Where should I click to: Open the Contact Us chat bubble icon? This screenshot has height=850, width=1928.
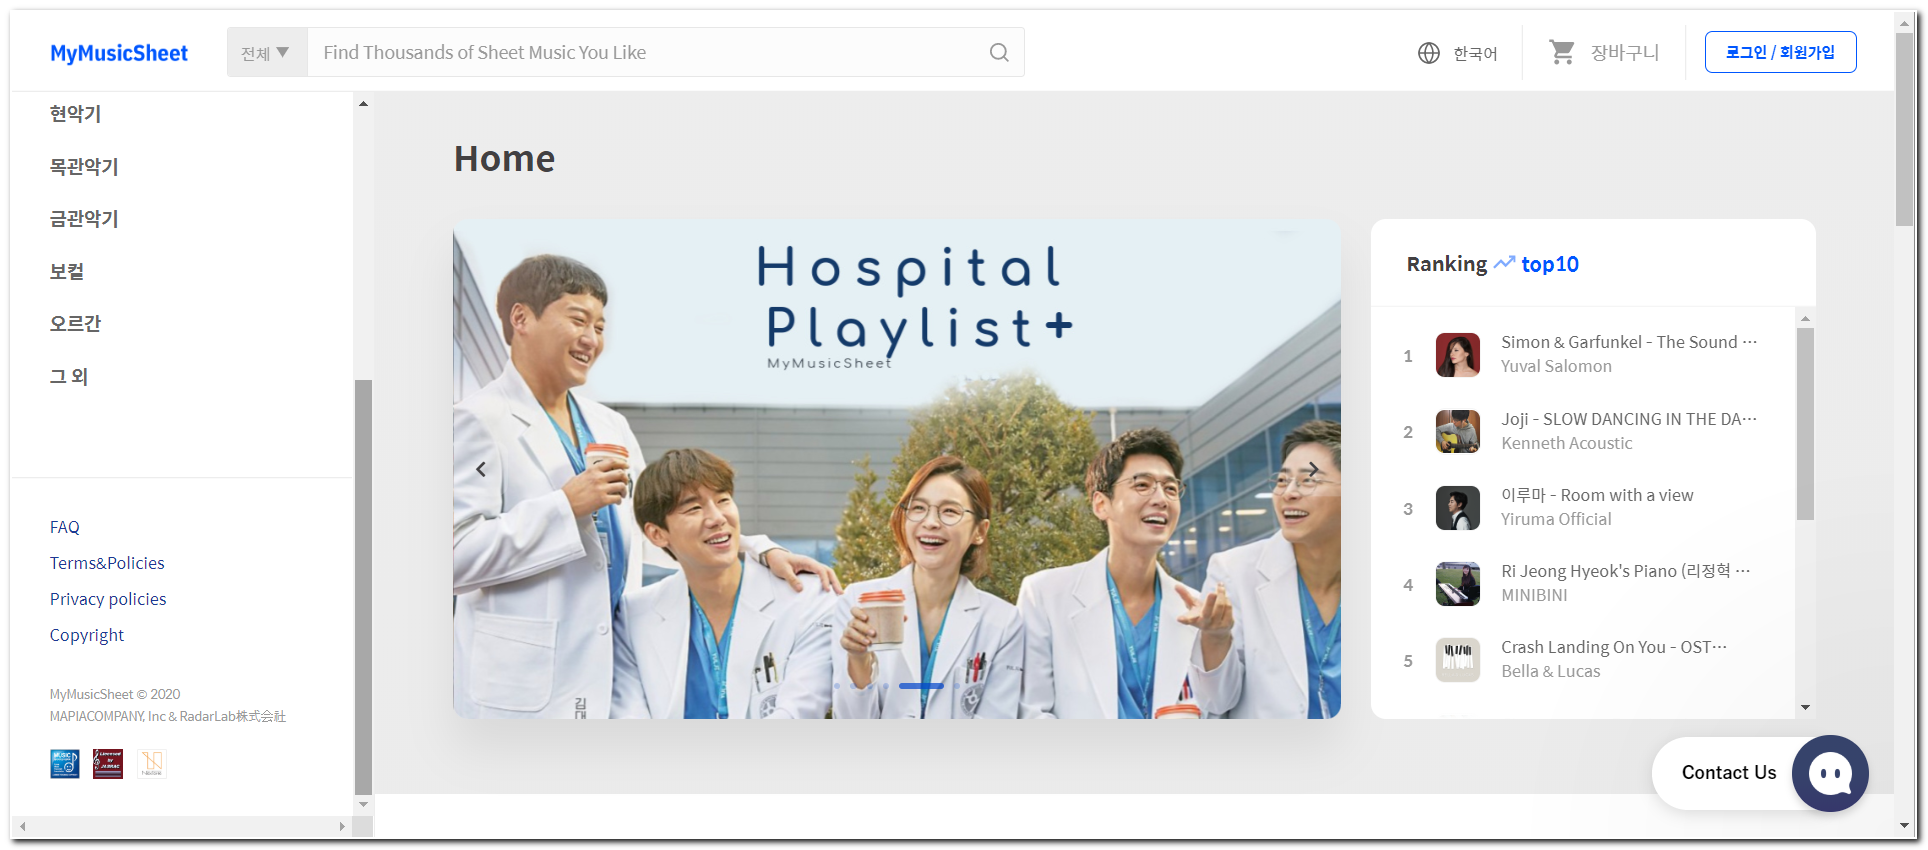pos(1830,773)
